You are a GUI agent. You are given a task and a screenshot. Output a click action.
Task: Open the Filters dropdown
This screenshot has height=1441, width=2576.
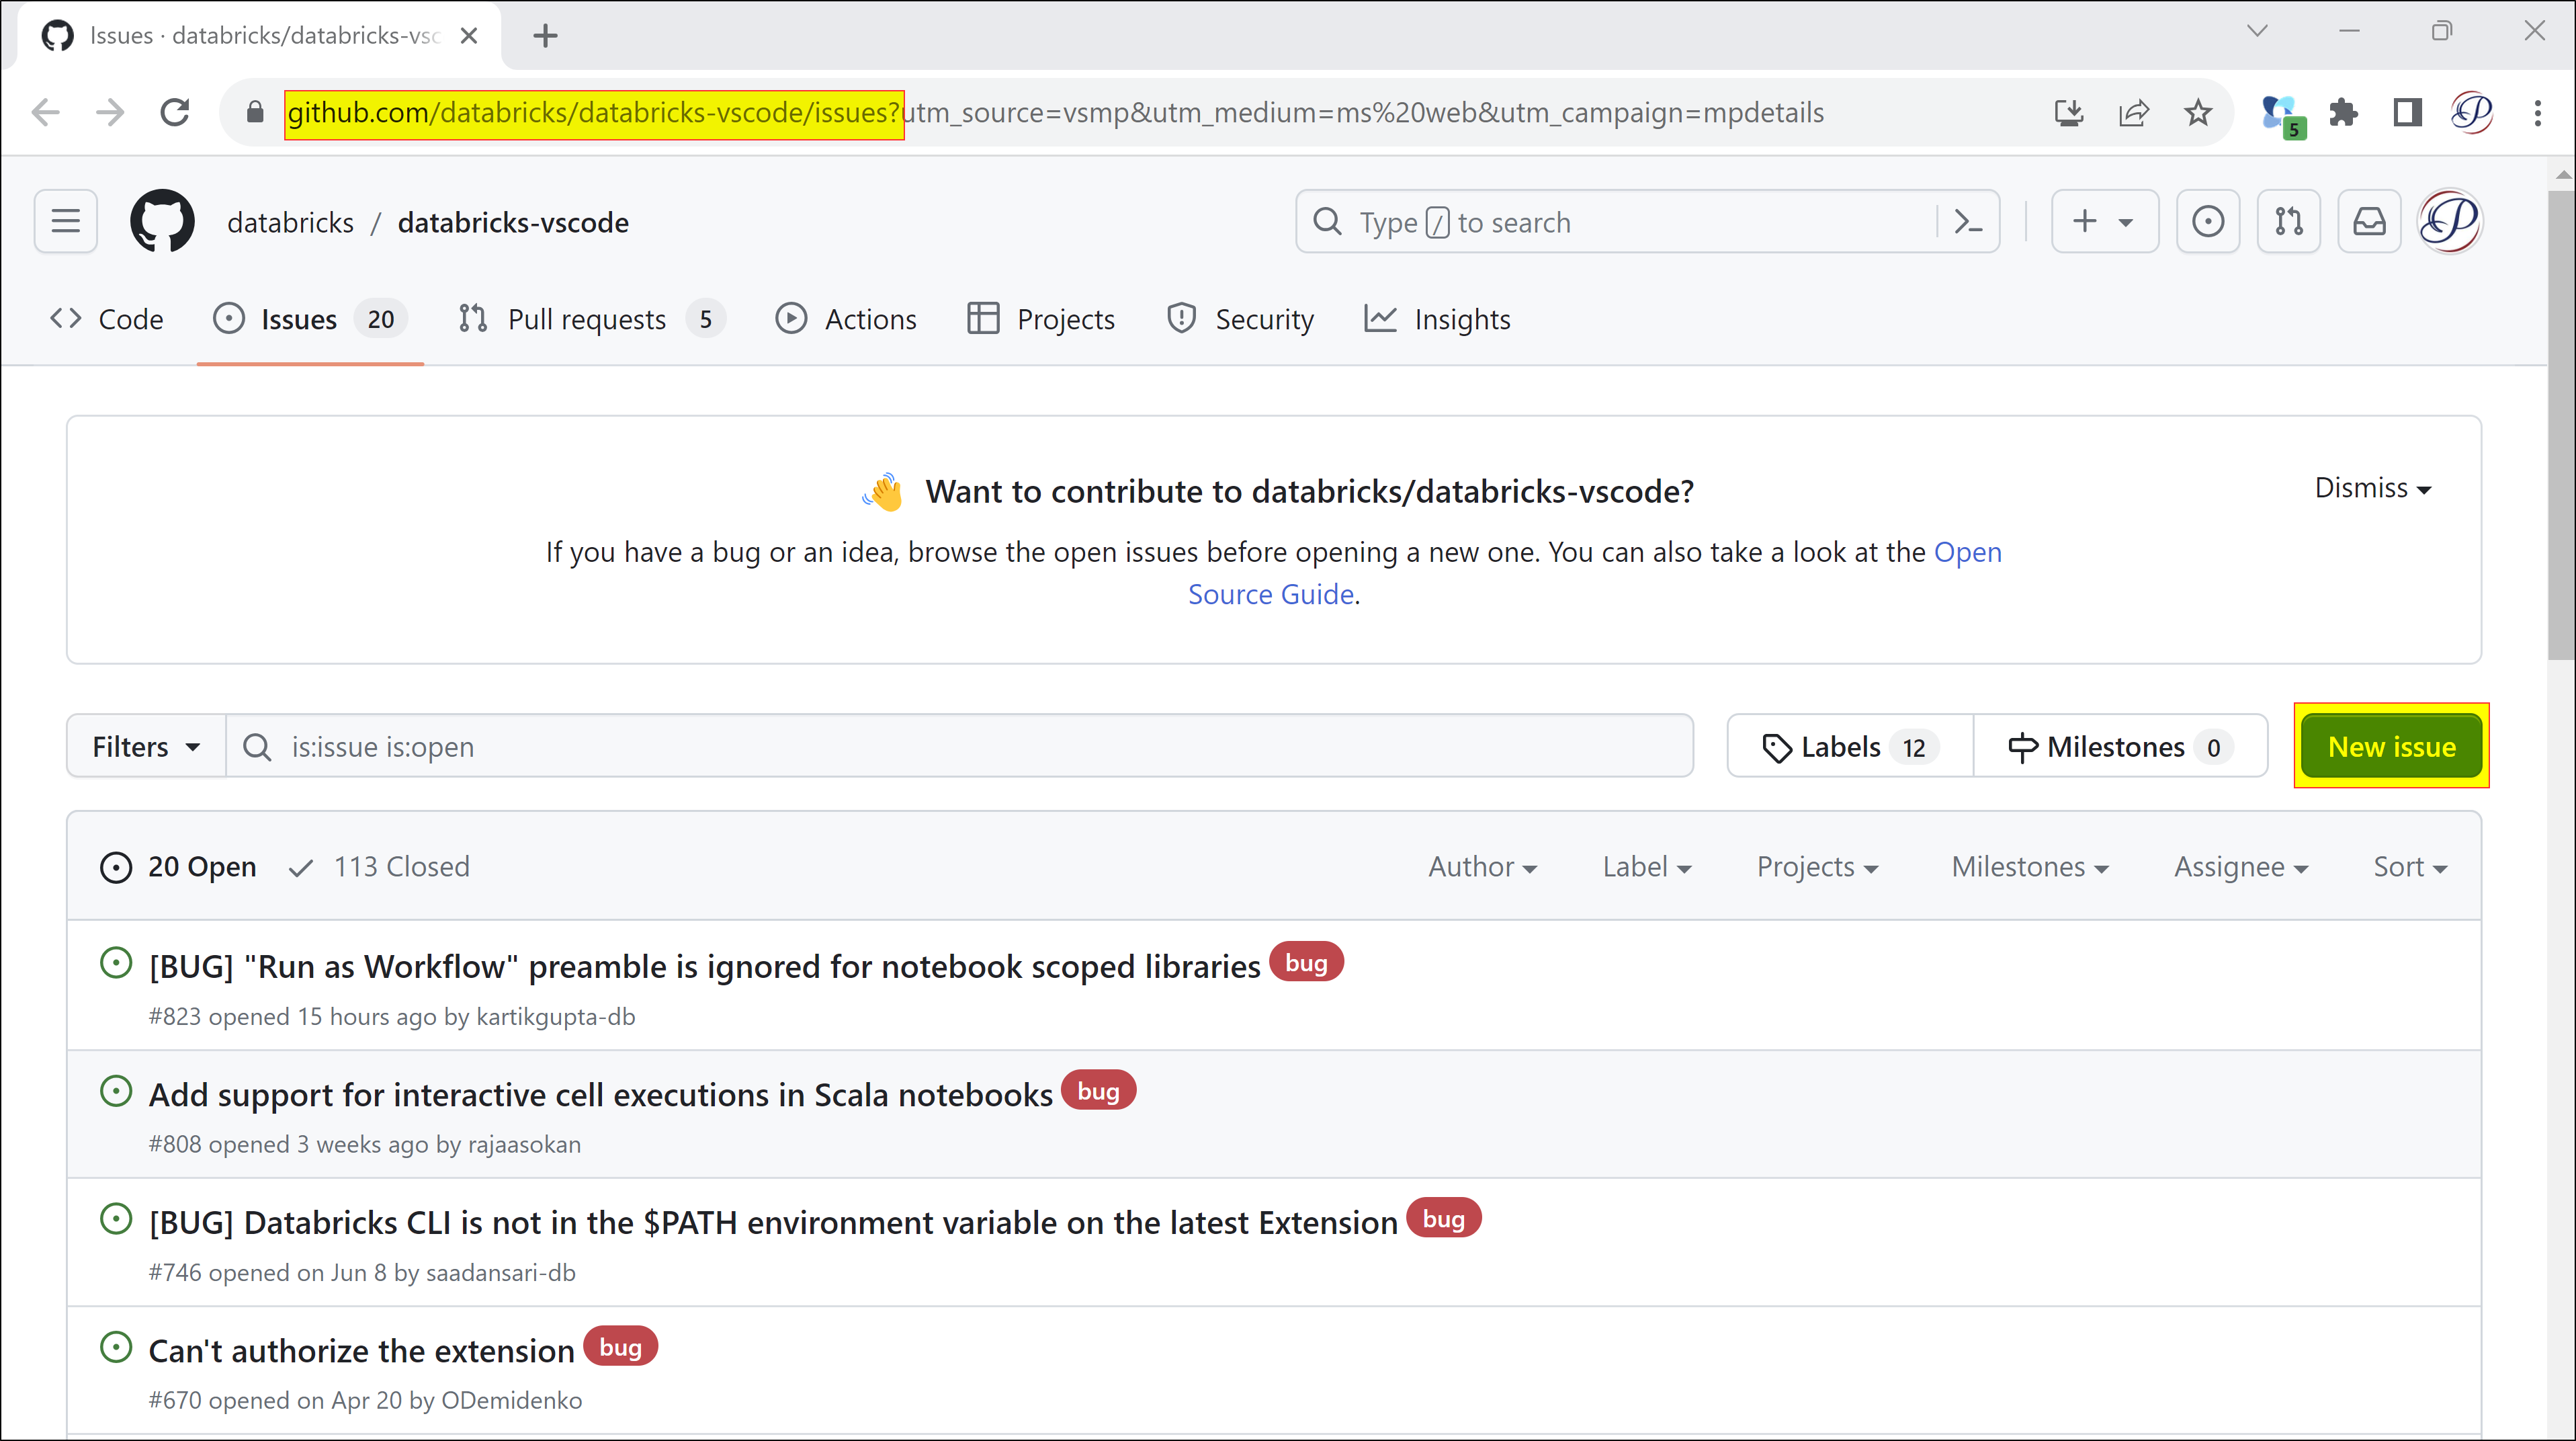(x=146, y=746)
